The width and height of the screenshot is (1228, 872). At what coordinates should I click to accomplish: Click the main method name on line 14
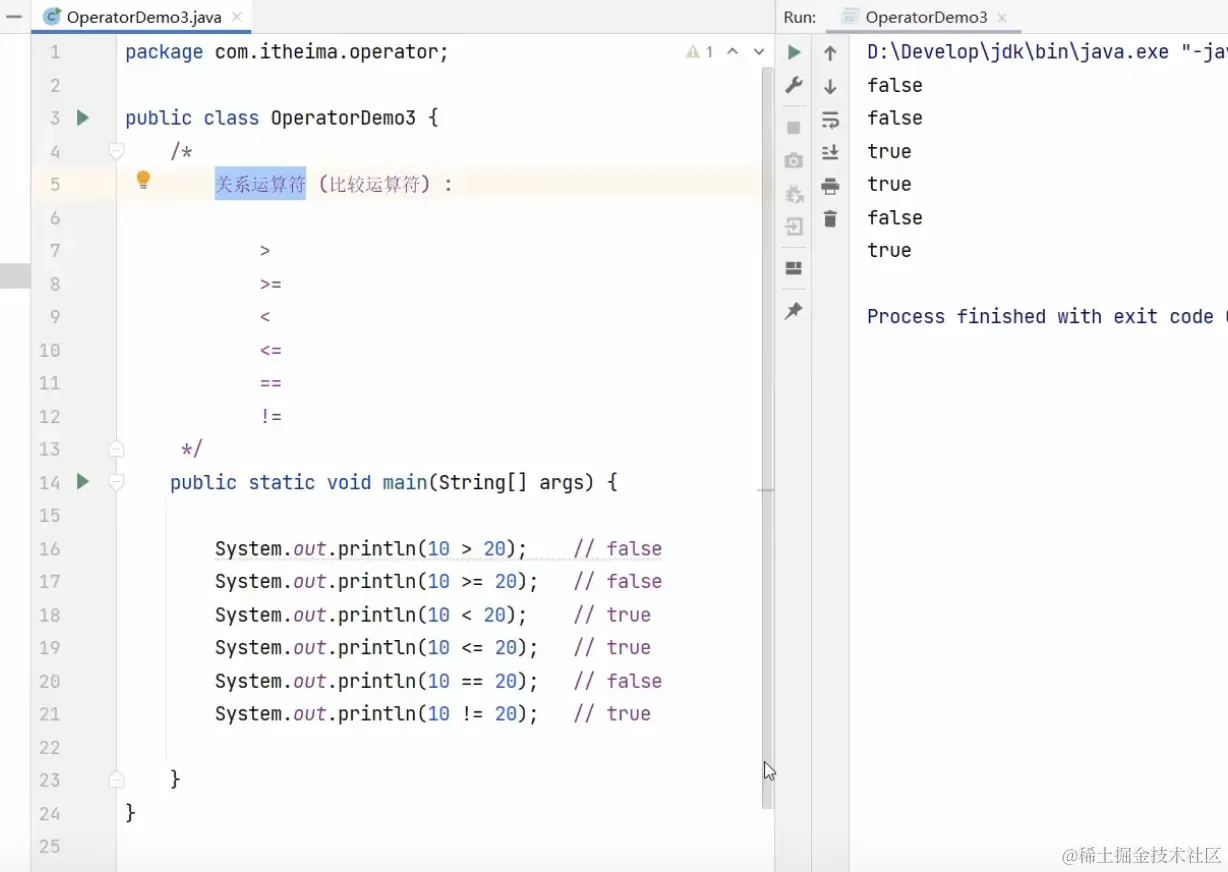point(405,482)
